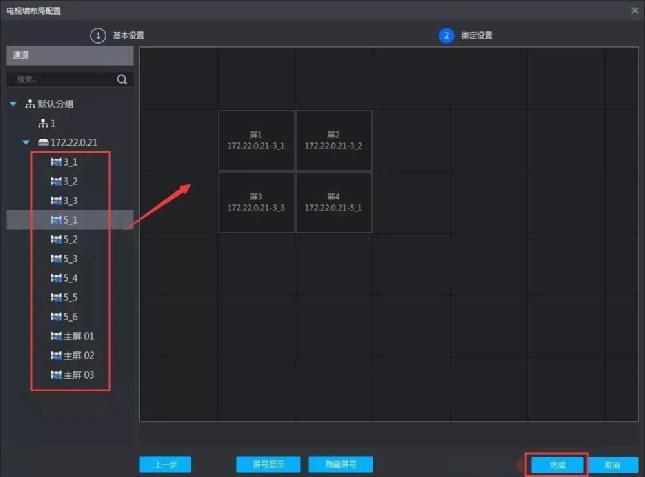Image resolution: width=645 pixels, height=477 pixels.
Task: Click the show screen number button
Action: tap(268, 465)
